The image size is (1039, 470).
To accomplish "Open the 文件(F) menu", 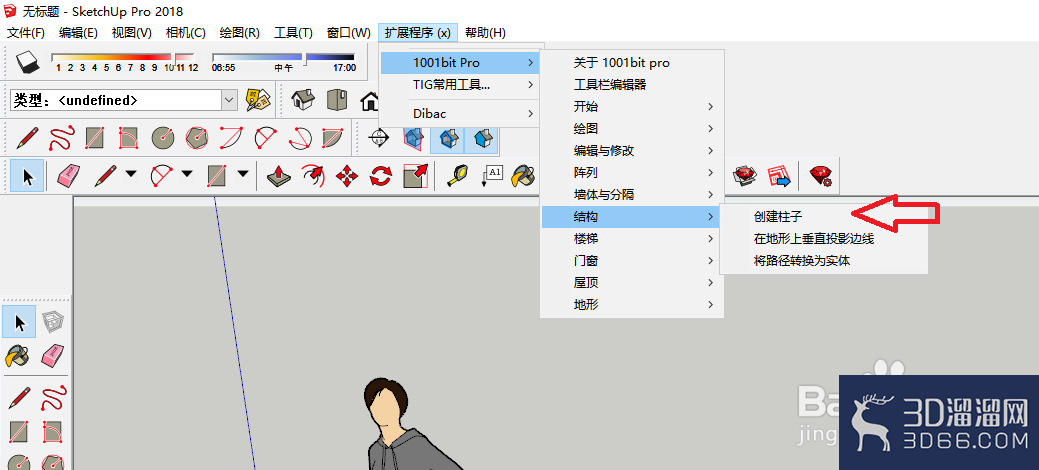I will [26, 32].
